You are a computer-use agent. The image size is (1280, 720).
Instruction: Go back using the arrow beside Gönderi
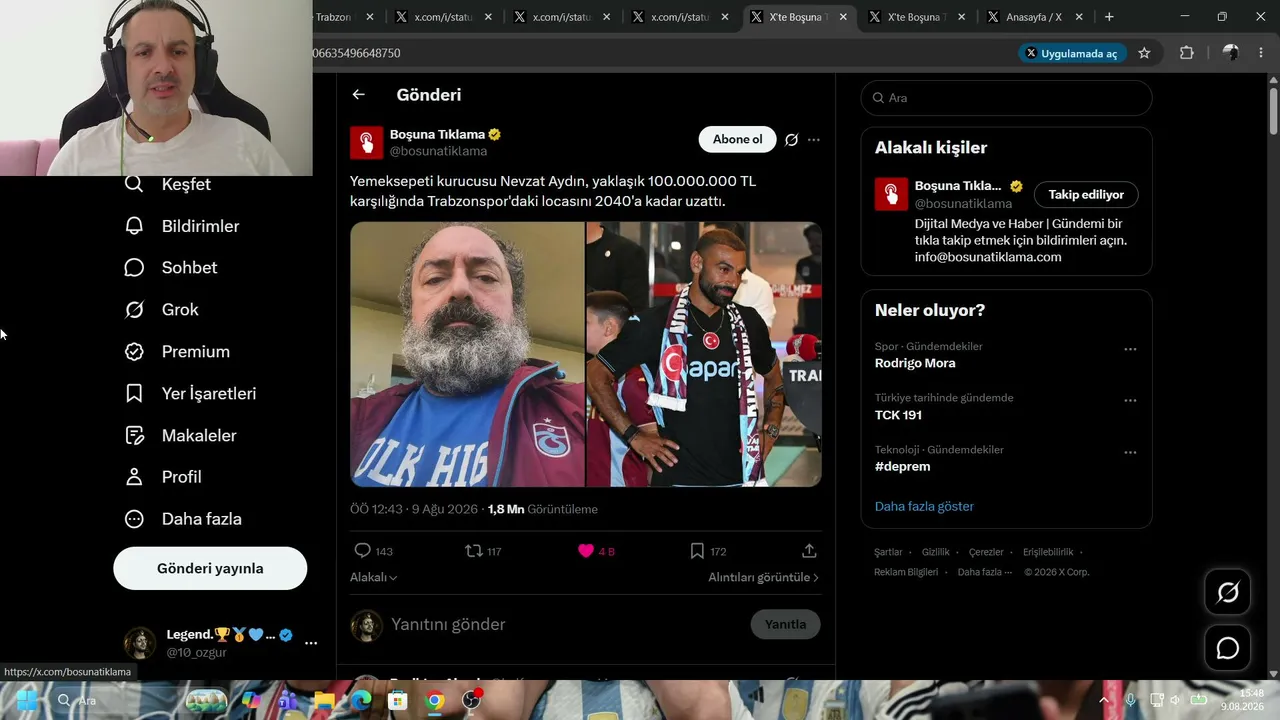click(x=358, y=95)
